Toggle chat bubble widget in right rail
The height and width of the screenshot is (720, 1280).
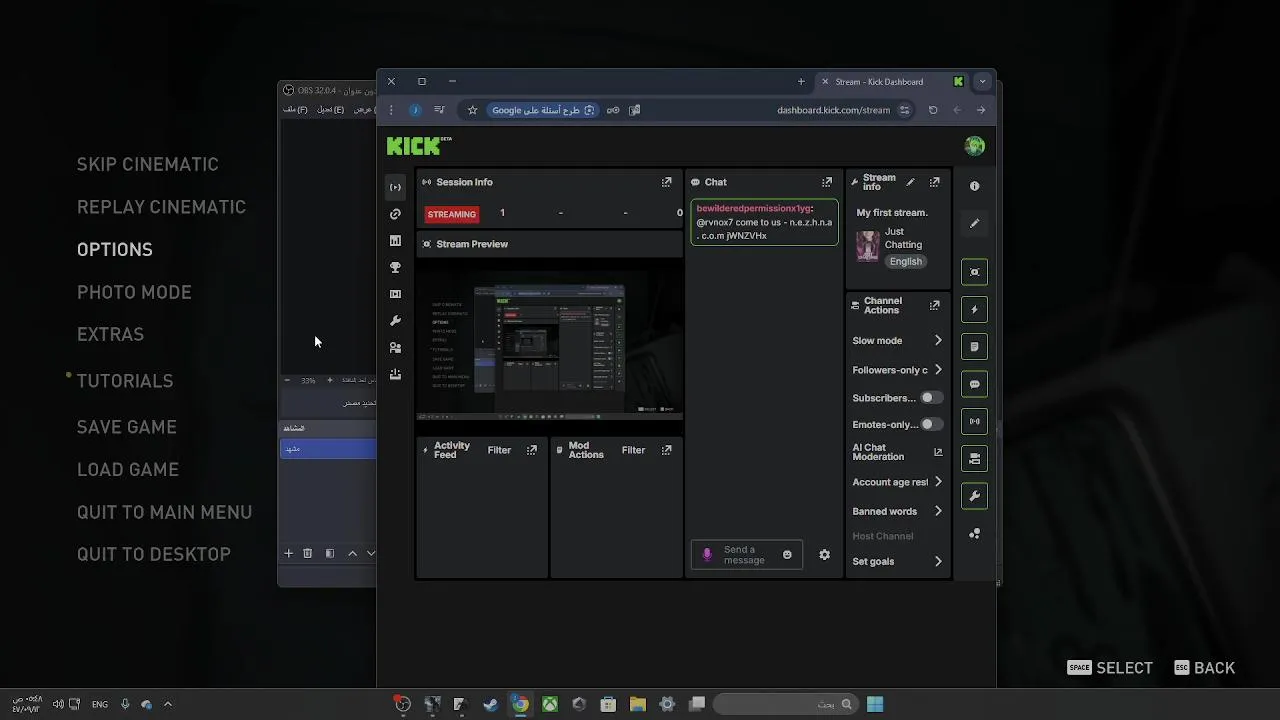[974, 384]
